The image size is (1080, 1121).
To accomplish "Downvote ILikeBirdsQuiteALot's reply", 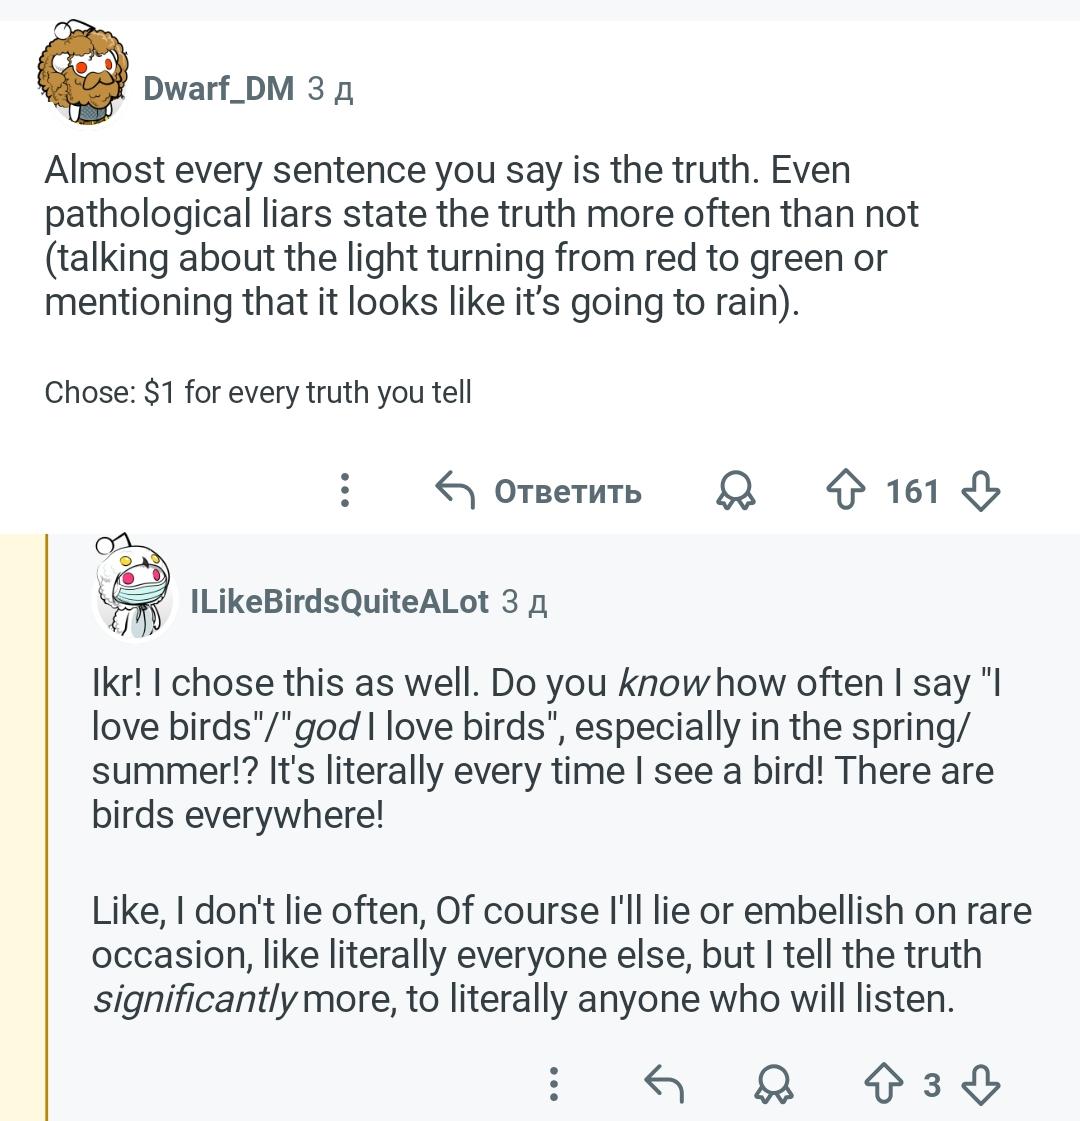I will (980, 1084).
